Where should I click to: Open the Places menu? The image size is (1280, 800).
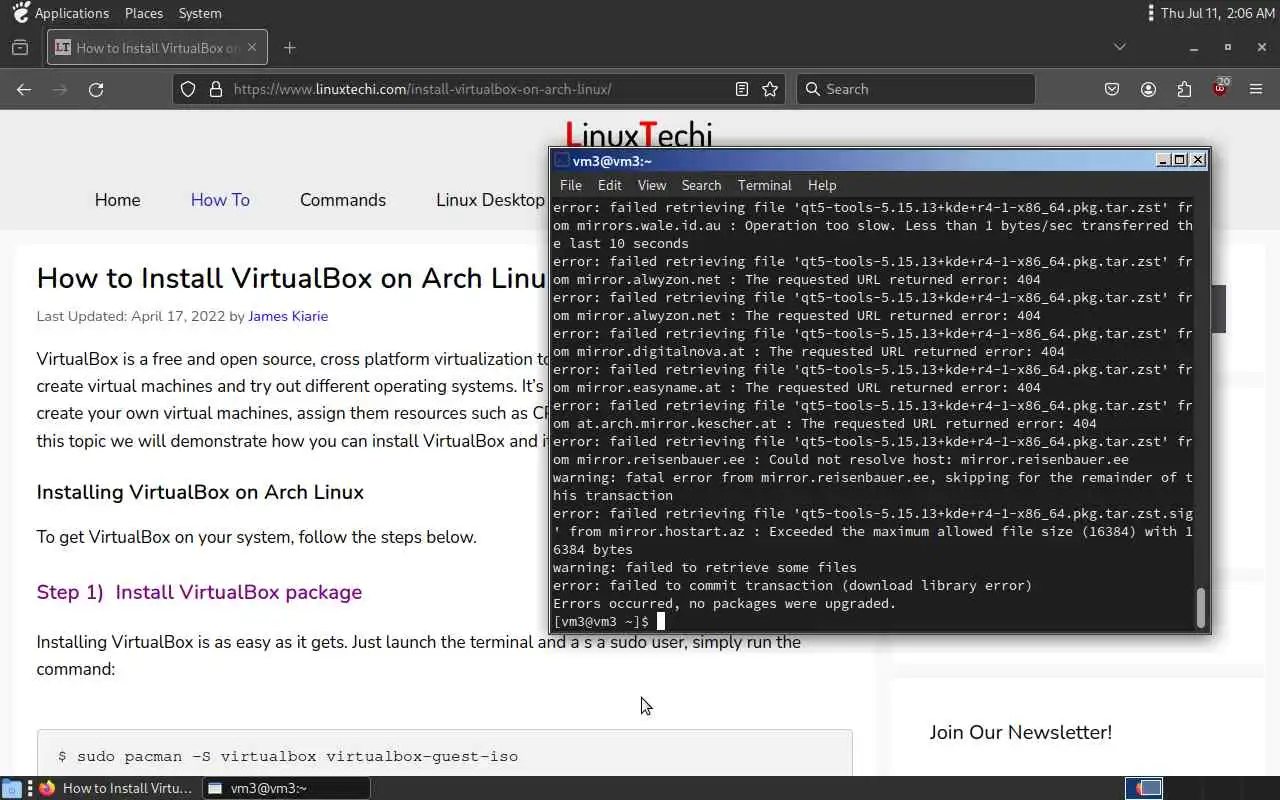(144, 13)
